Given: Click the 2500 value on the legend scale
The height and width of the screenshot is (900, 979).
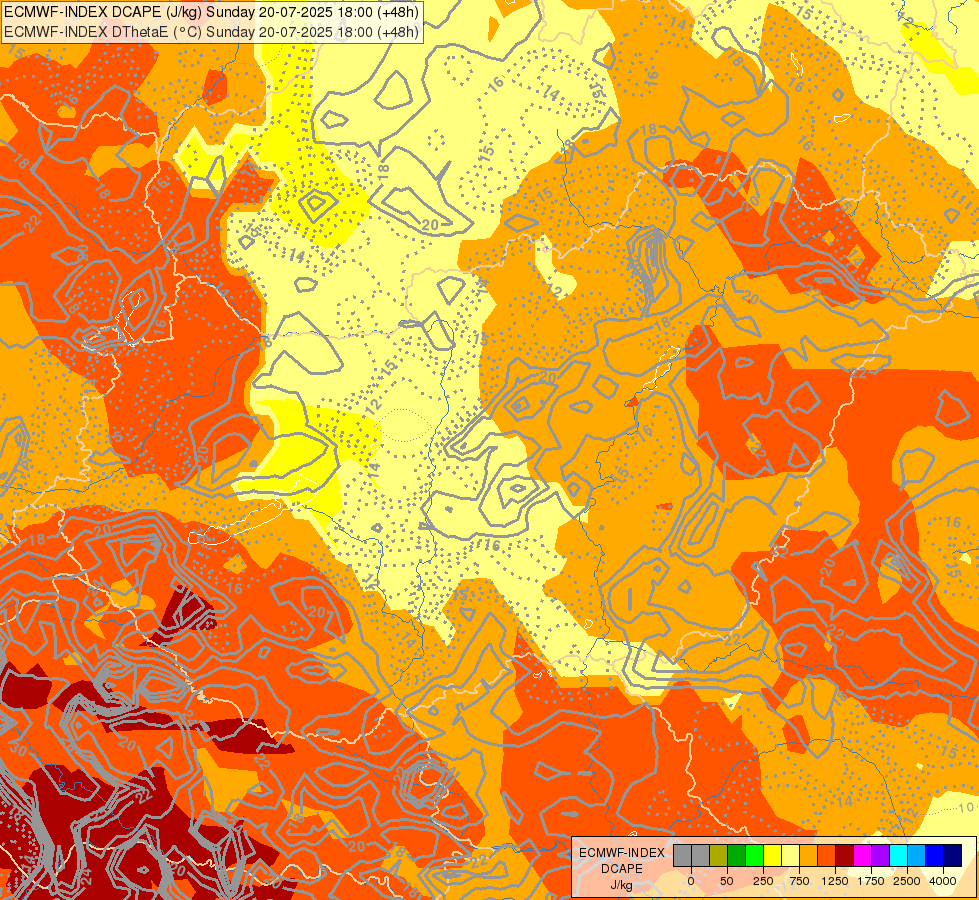Looking at the screenshot, I should [907, 881].
